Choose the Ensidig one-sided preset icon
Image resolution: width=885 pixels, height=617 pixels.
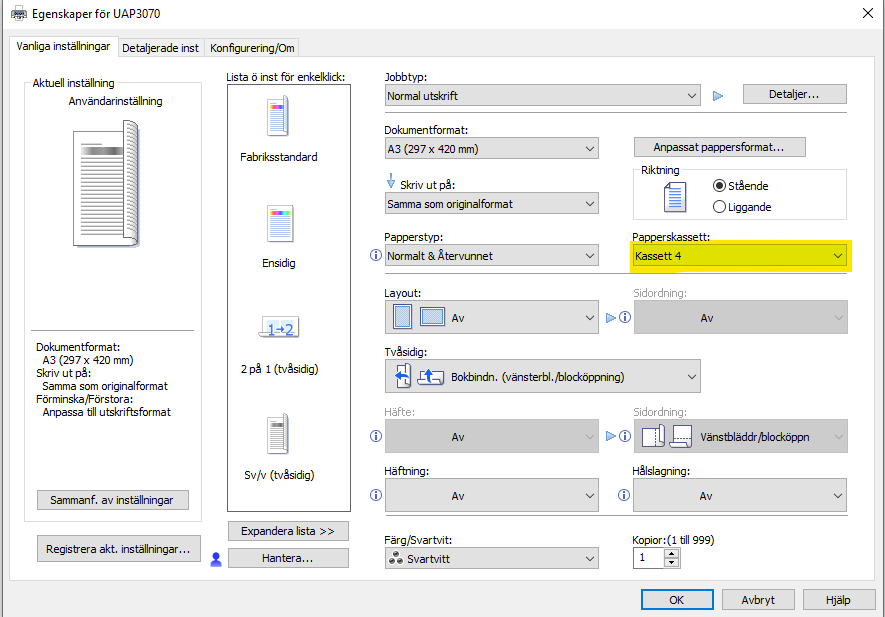pyautogui.click(x=278, y=225)
